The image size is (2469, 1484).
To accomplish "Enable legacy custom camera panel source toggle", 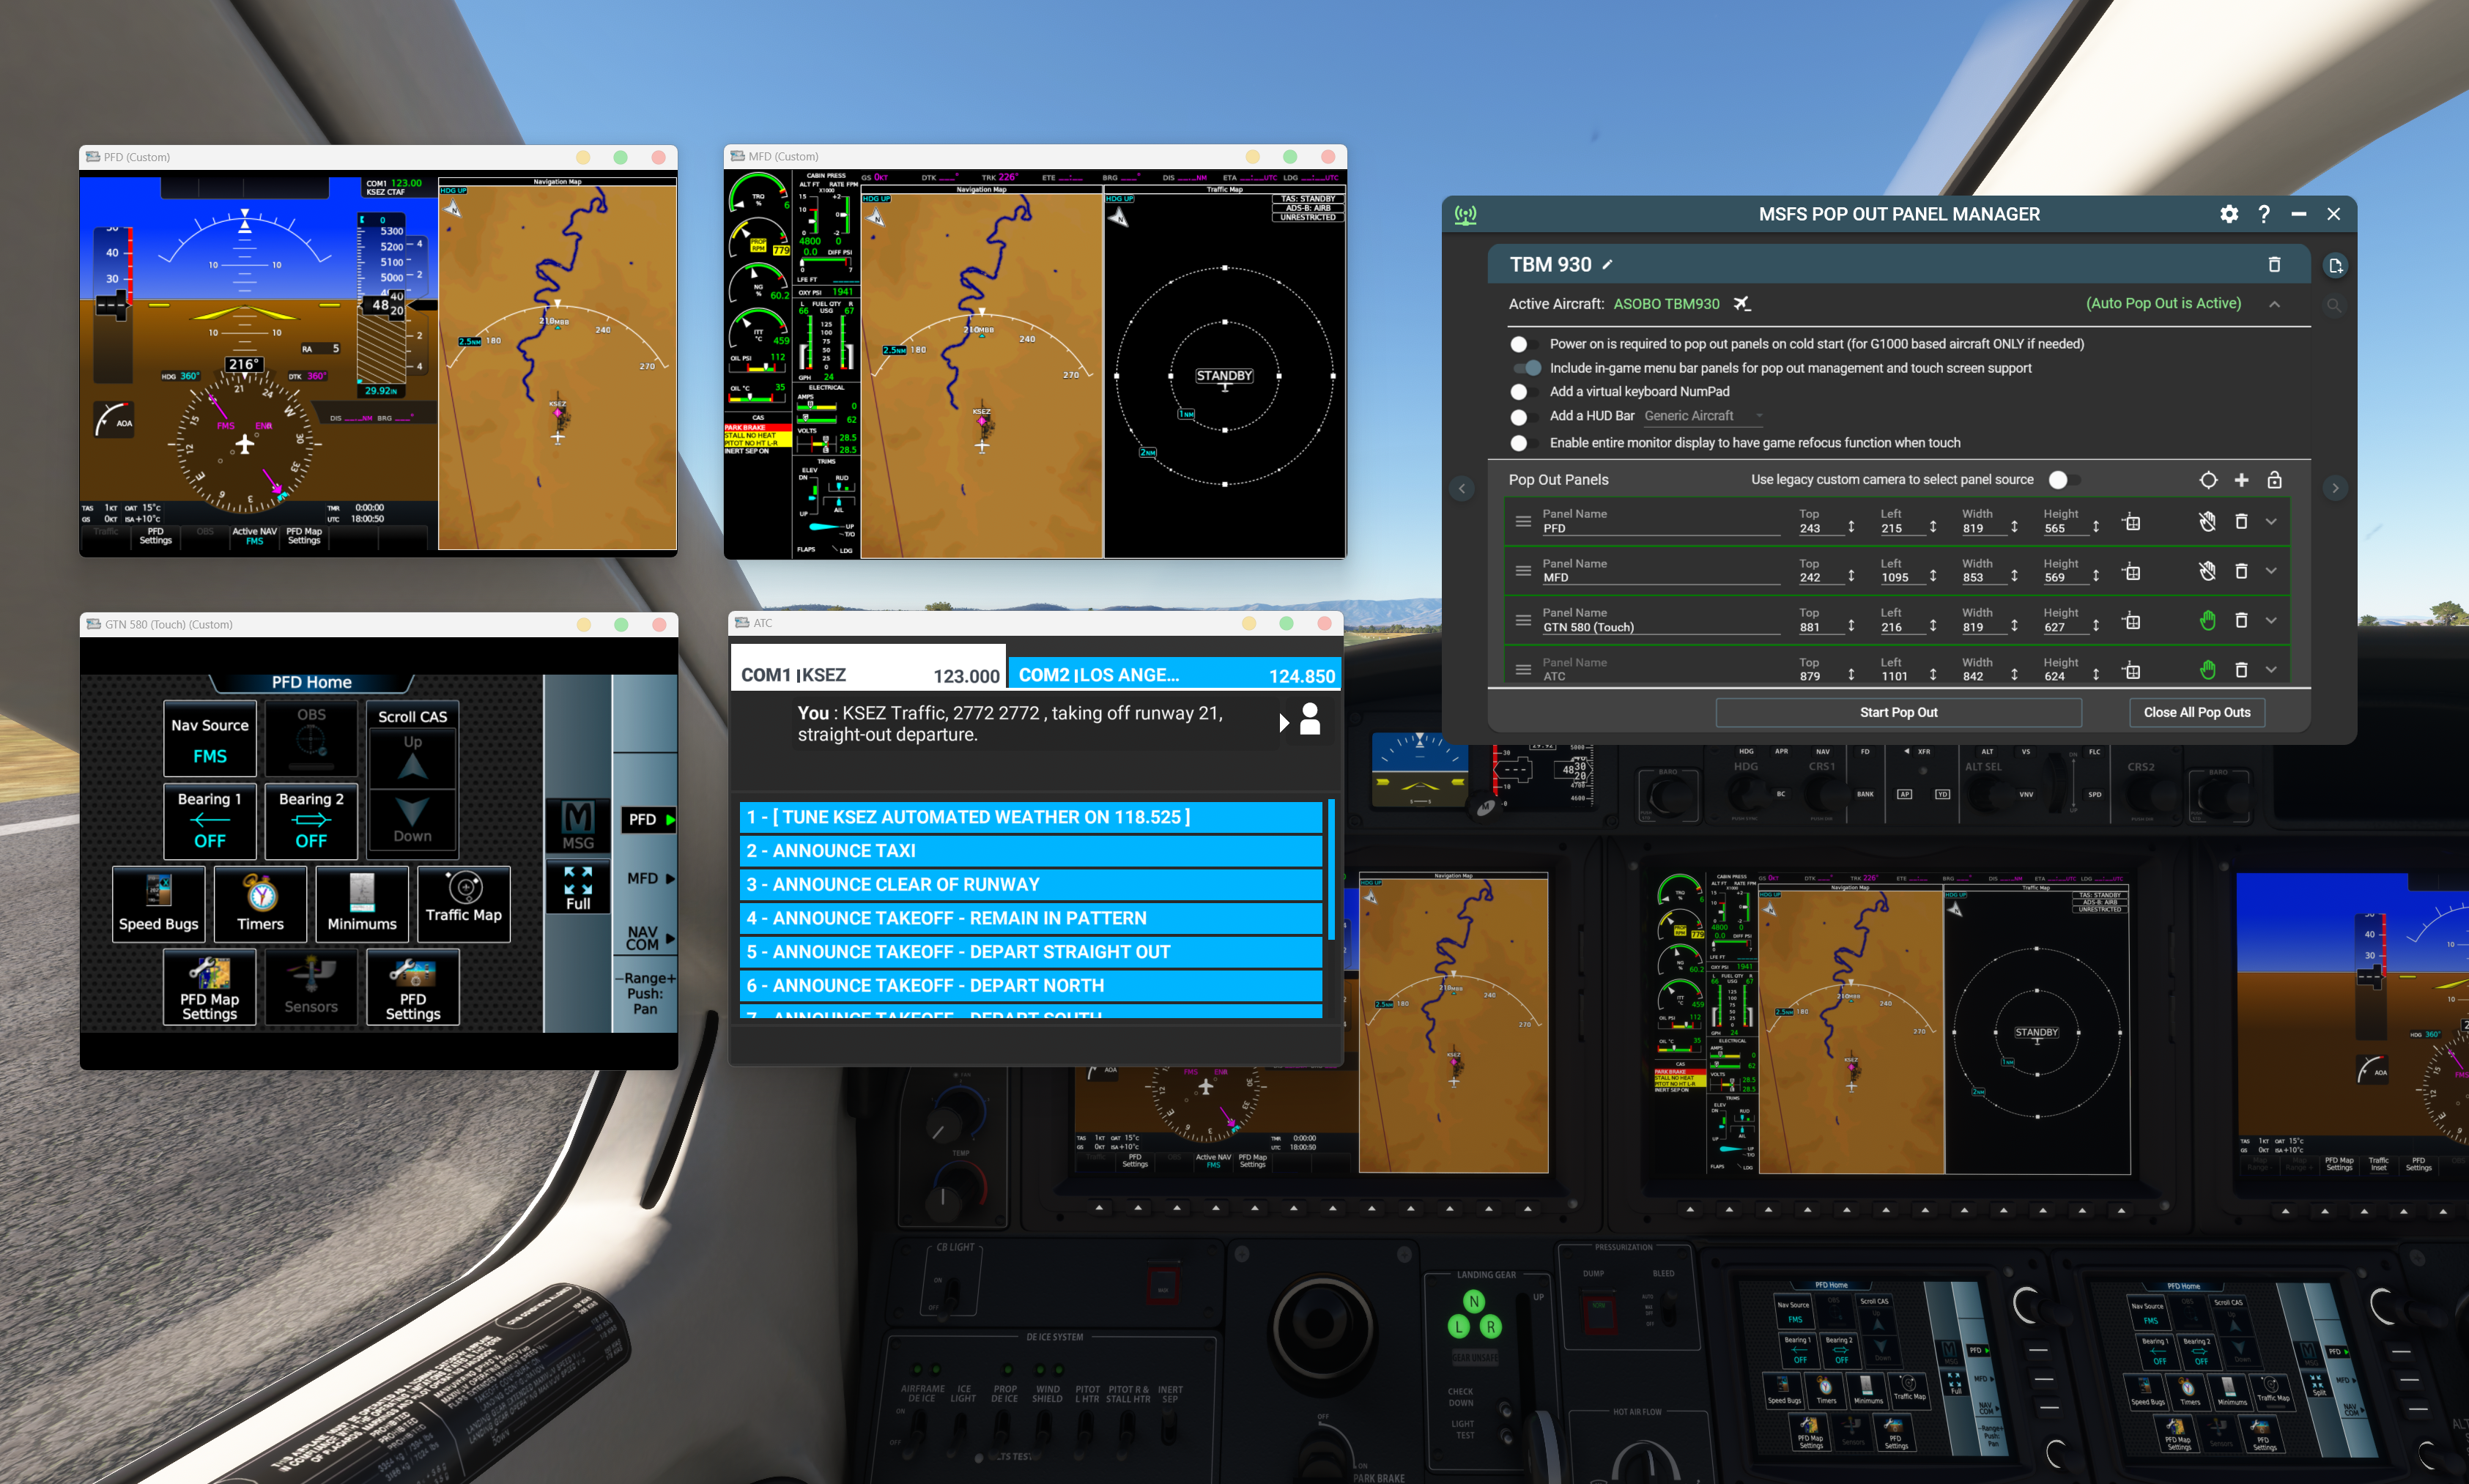I will pyautogui.click(x=2062, y=480).
